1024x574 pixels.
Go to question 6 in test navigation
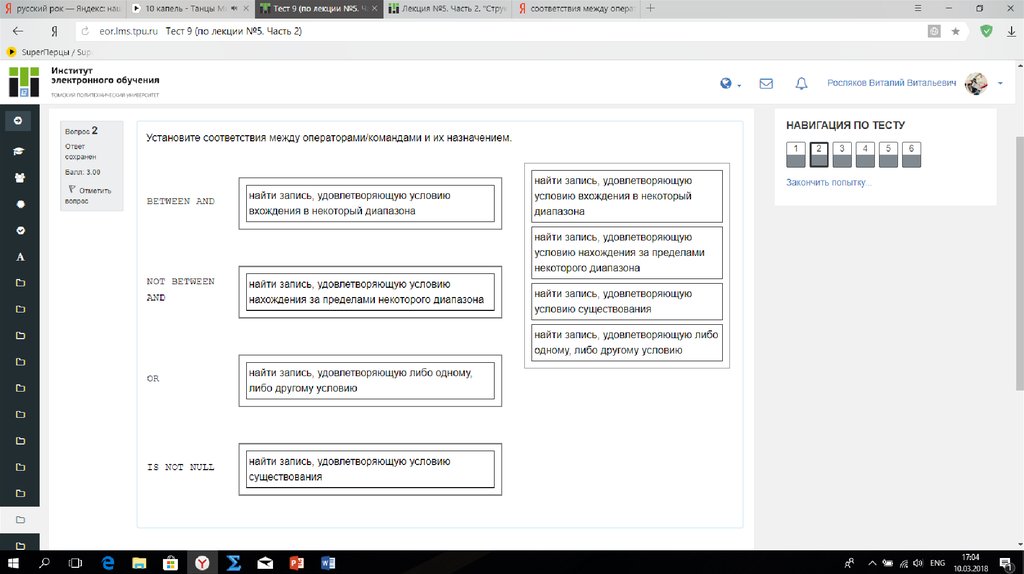tap(912, 155)
